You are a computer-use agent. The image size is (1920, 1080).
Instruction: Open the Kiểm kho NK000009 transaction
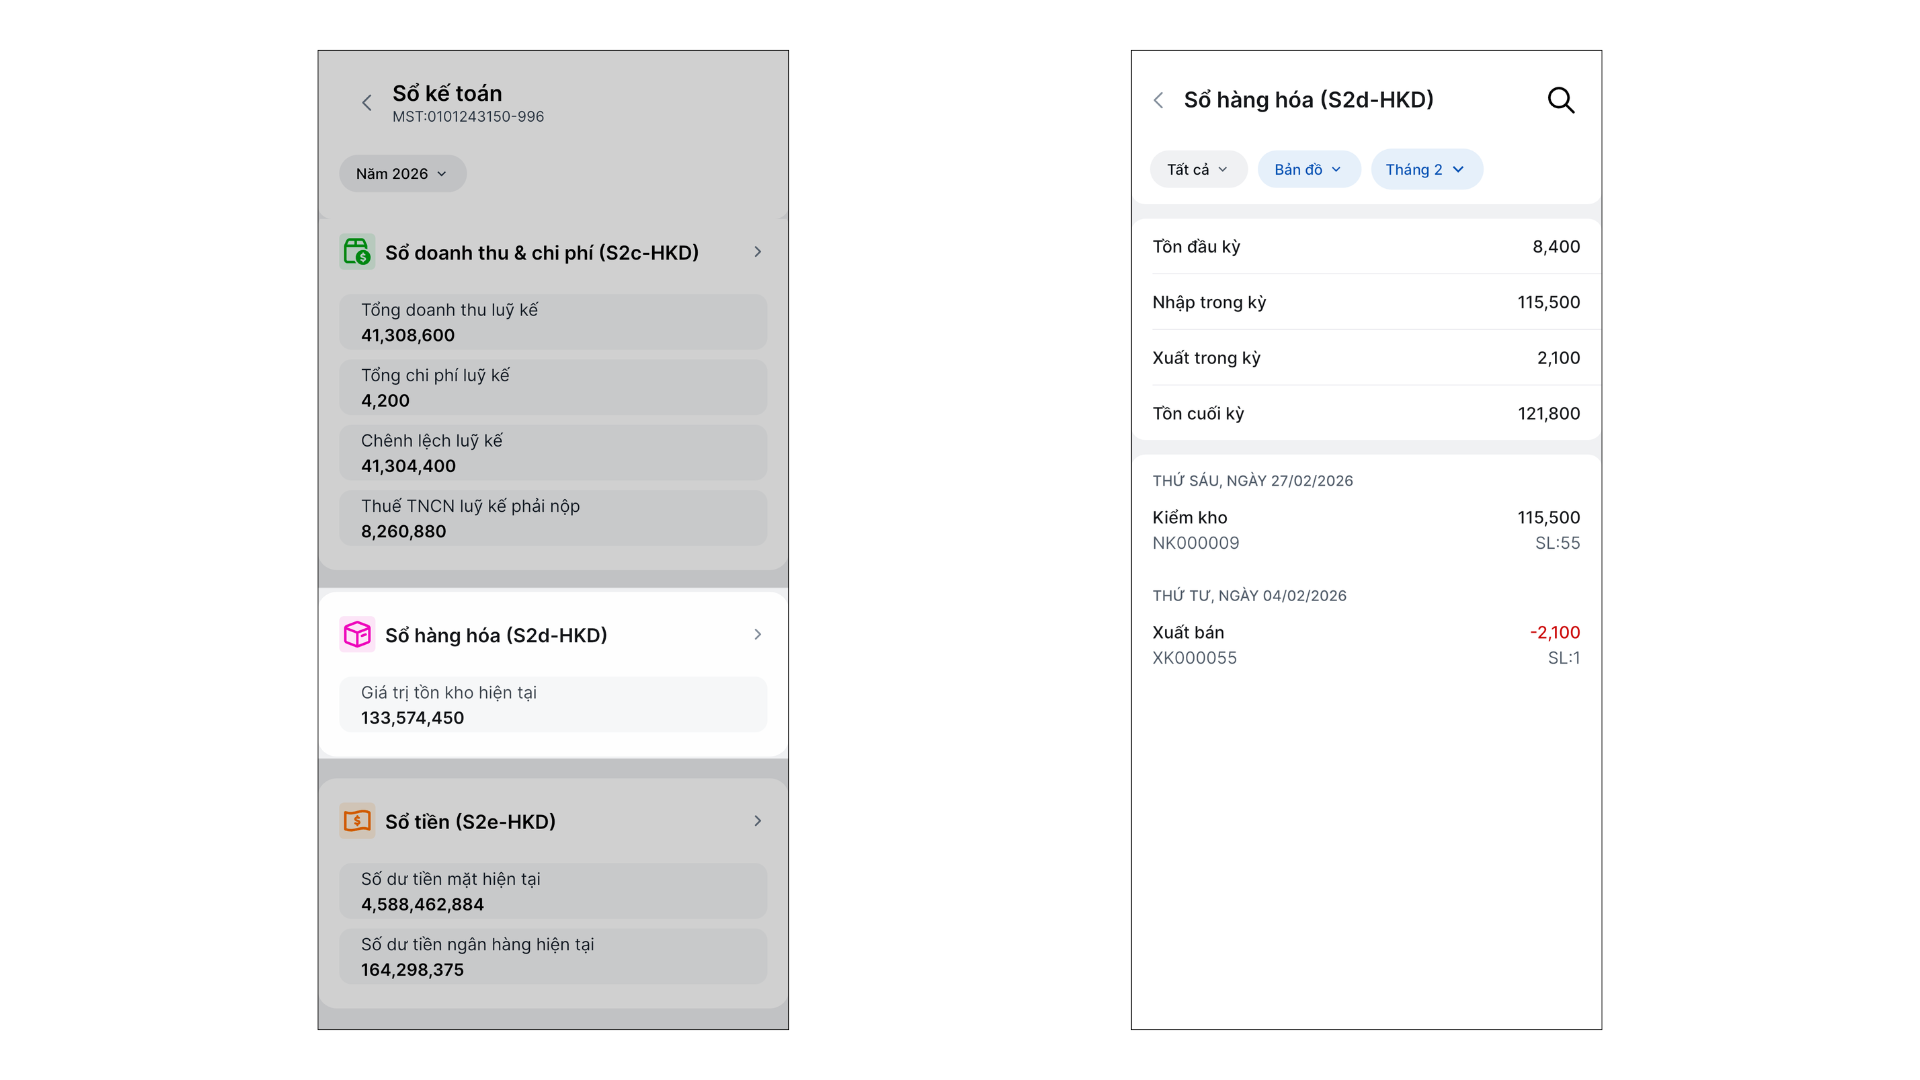[1365, 530]
